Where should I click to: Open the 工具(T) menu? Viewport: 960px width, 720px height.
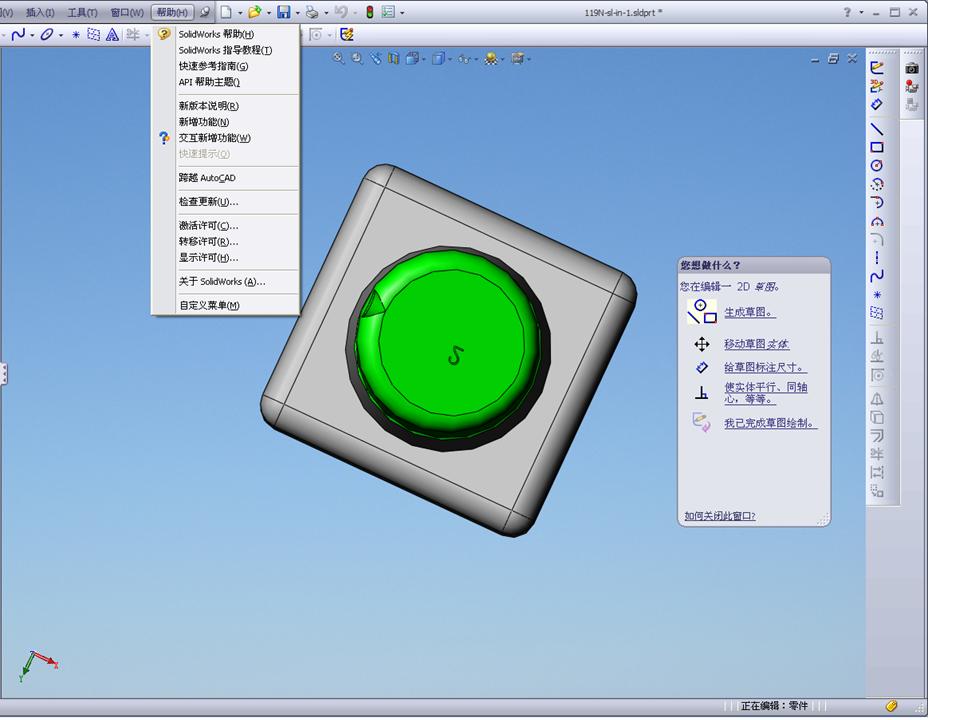pos(82,12)
